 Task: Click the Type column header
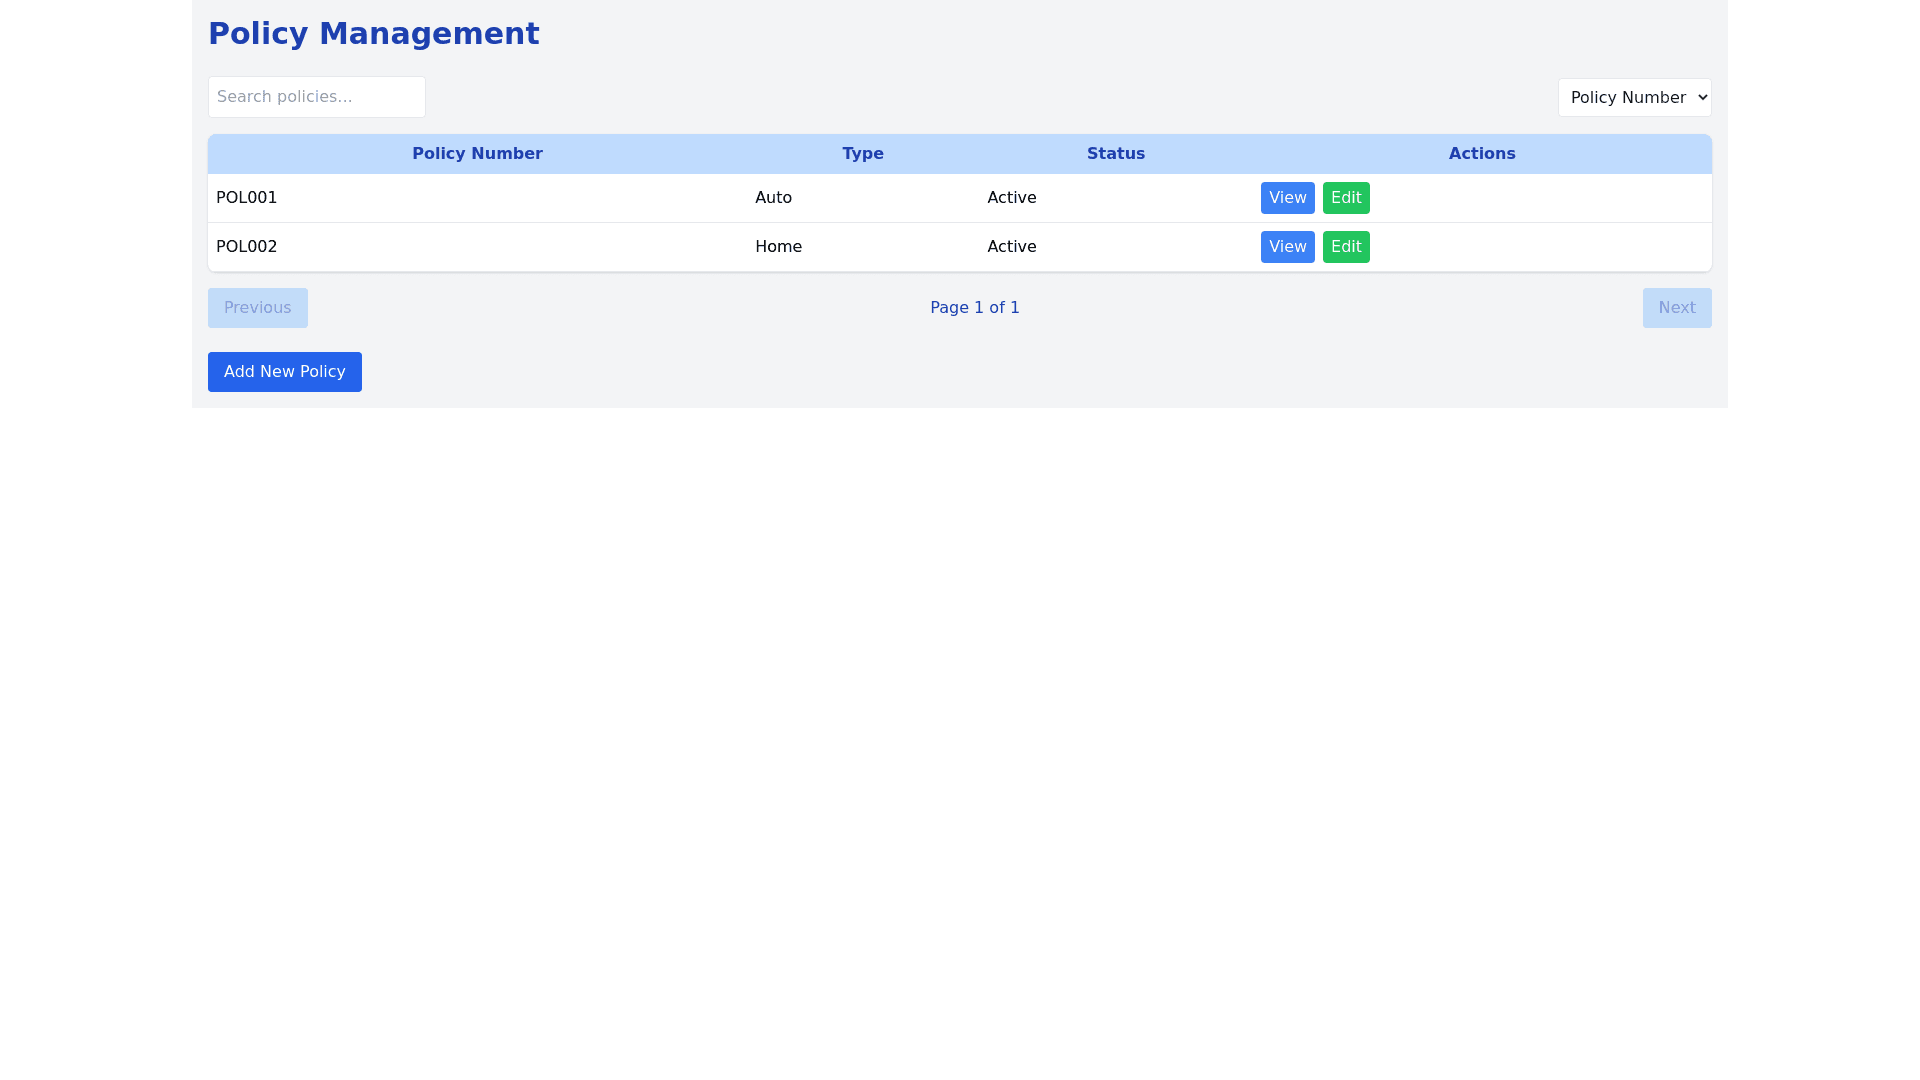[x=862, y=154]
